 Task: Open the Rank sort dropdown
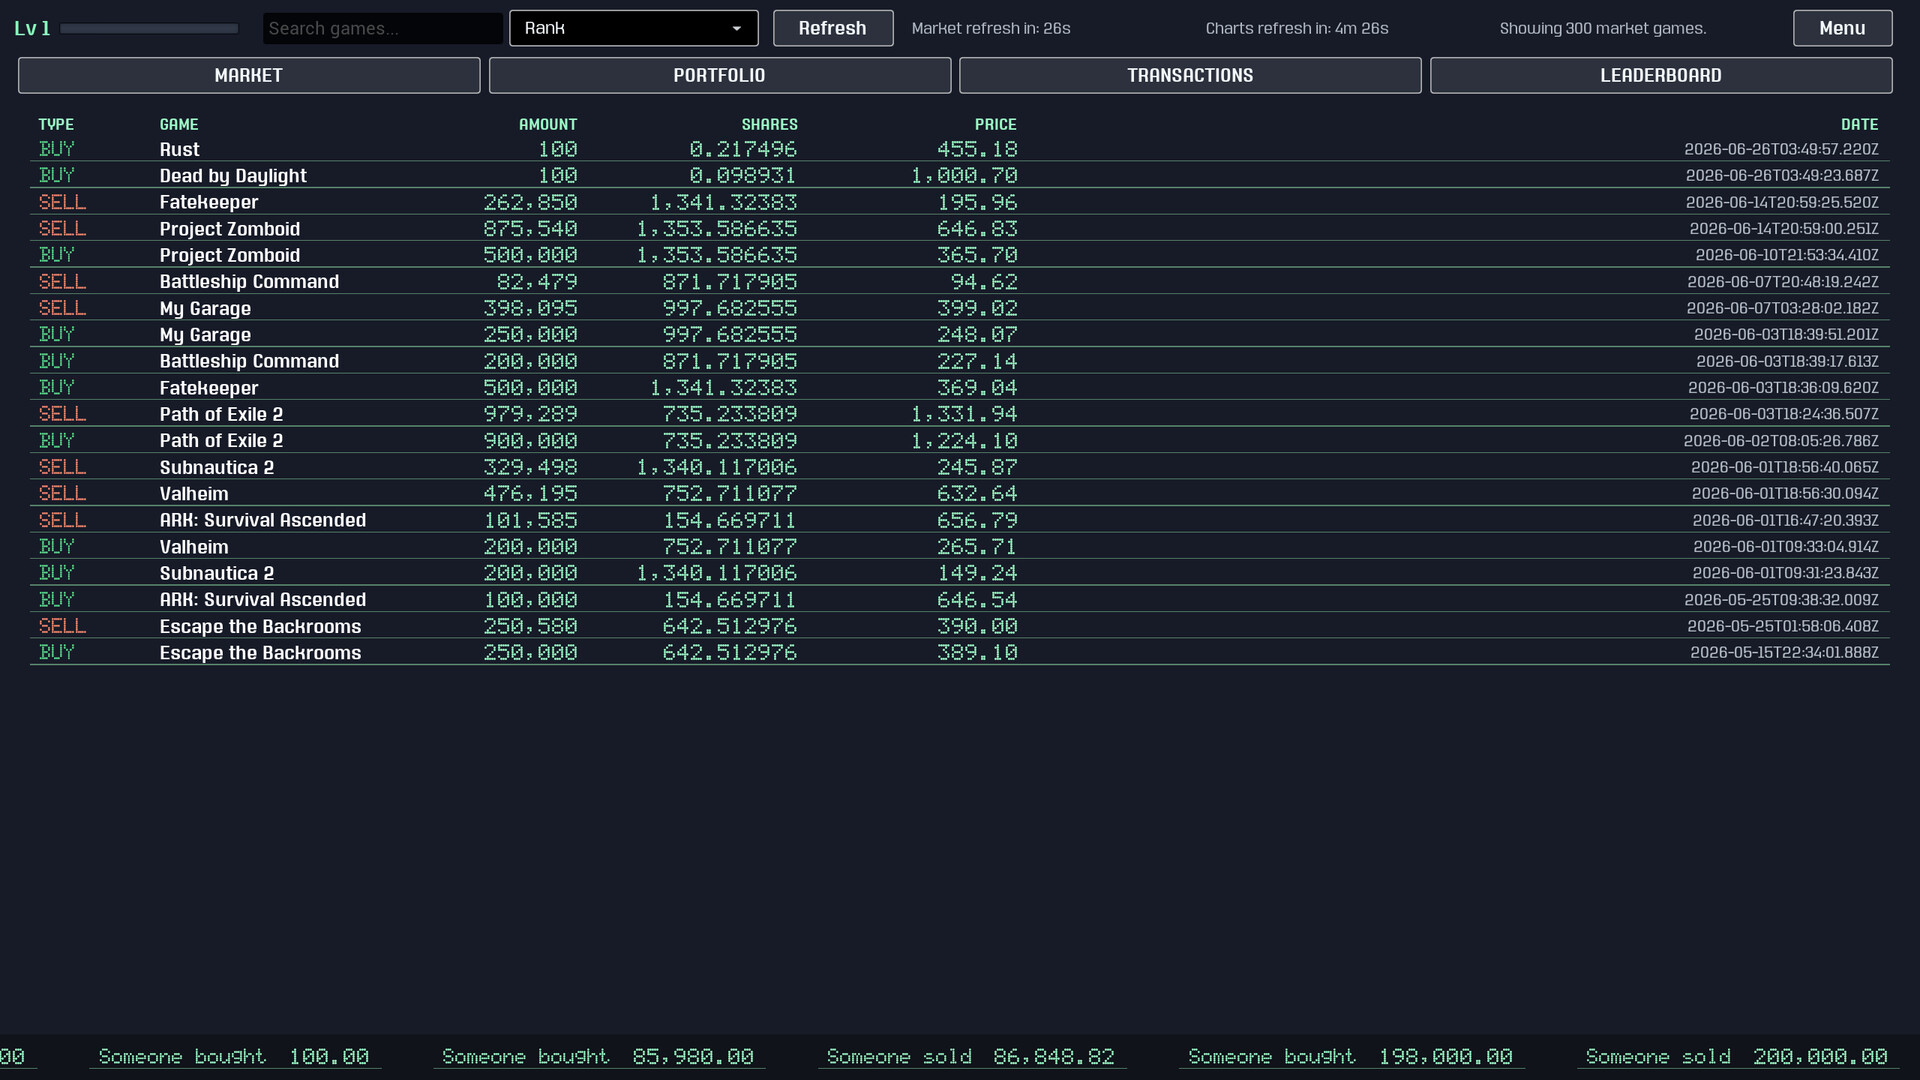(634, 28)
